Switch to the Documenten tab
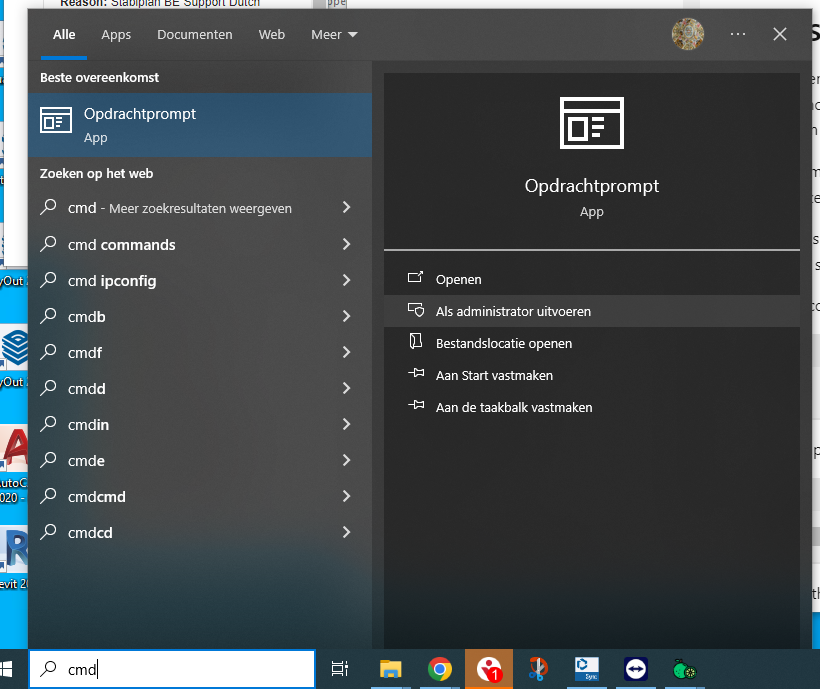 (195, 35)
